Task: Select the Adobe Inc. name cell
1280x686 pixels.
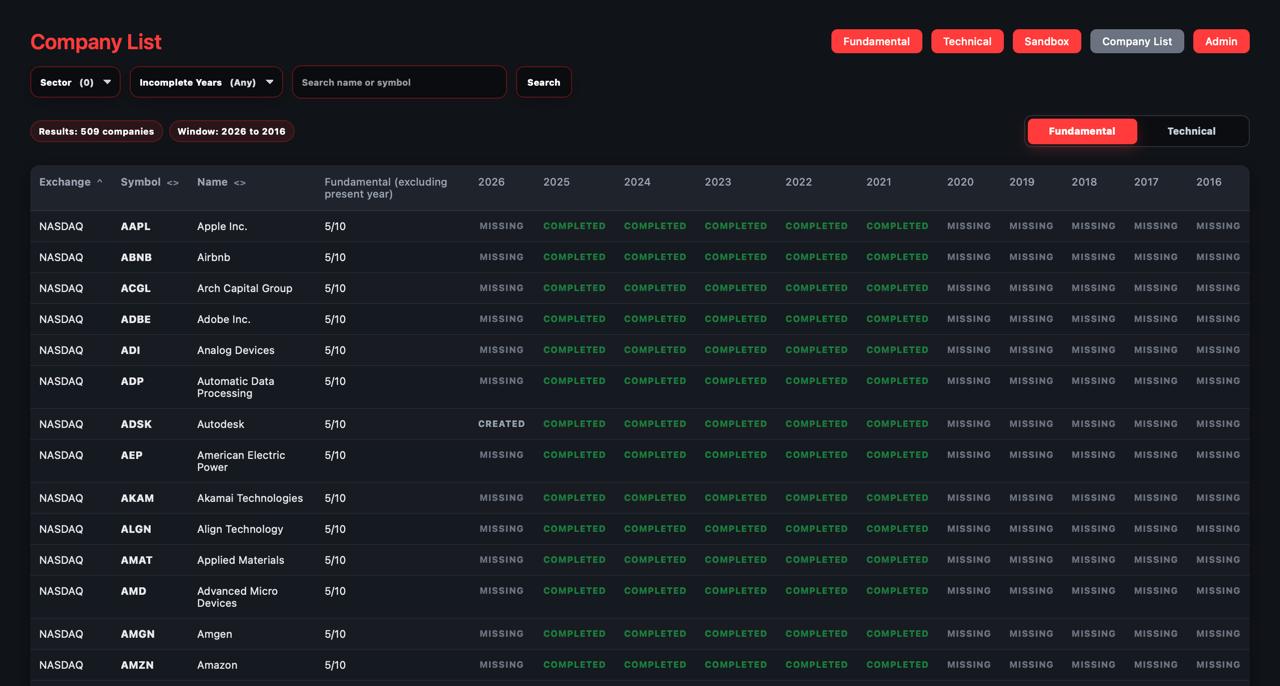Action: 224,319
